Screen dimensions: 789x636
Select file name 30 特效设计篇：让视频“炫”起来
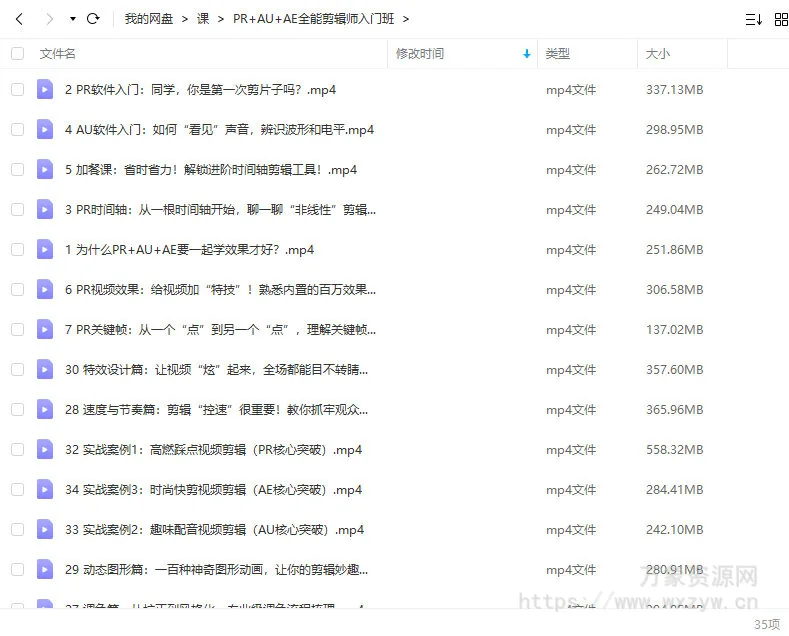tap(216, 370)
